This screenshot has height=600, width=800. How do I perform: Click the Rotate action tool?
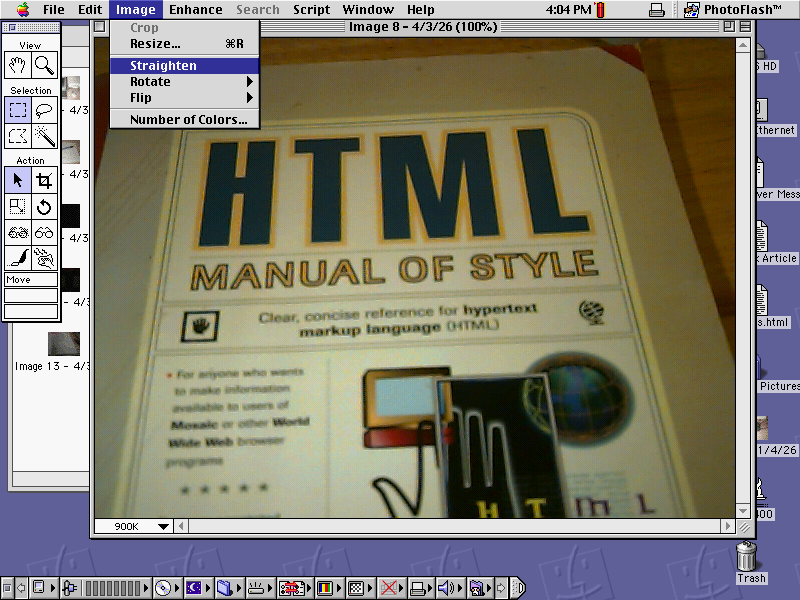44,207
